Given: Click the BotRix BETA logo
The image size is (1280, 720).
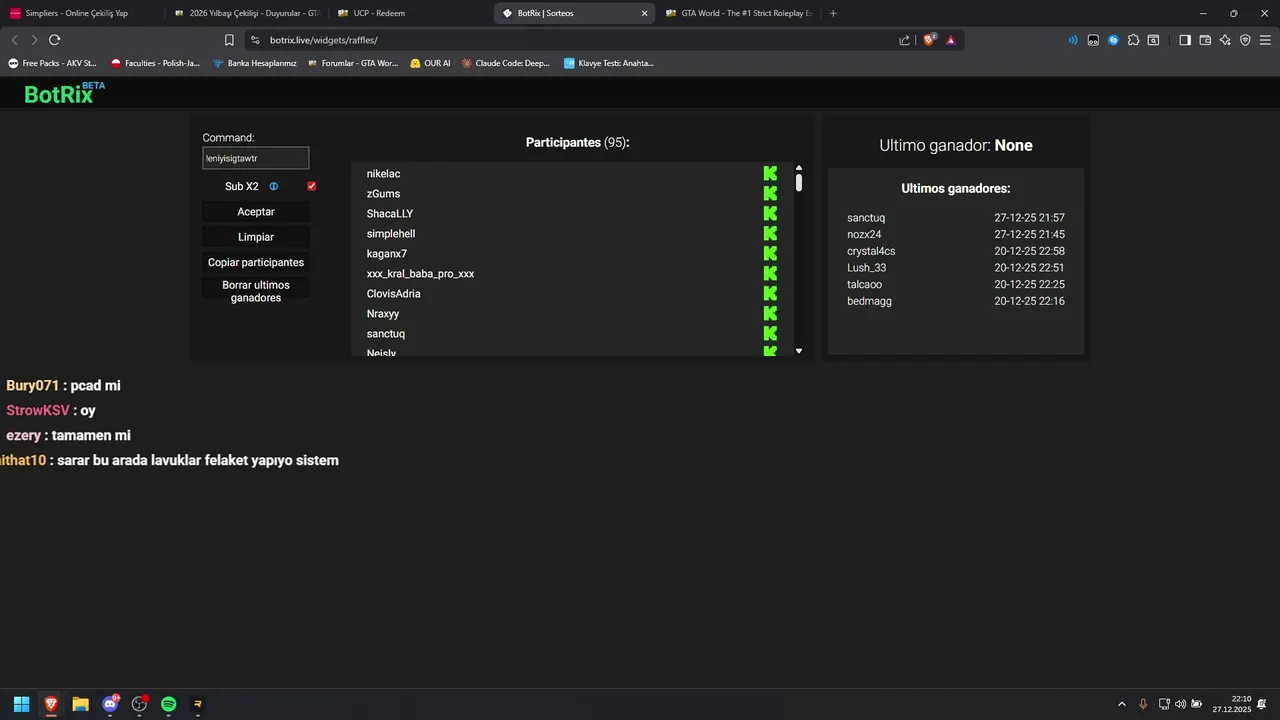Looking at the screenshot, I should (x=65, y=93).
